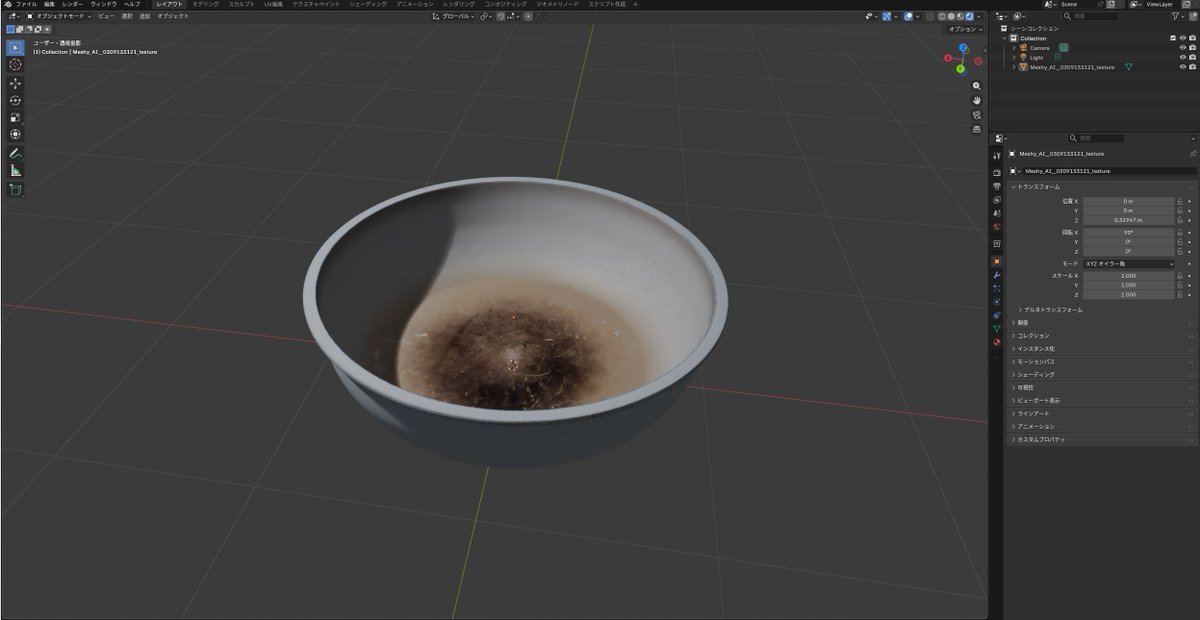Expand the Custom Properties panel

coord(1040,440)
